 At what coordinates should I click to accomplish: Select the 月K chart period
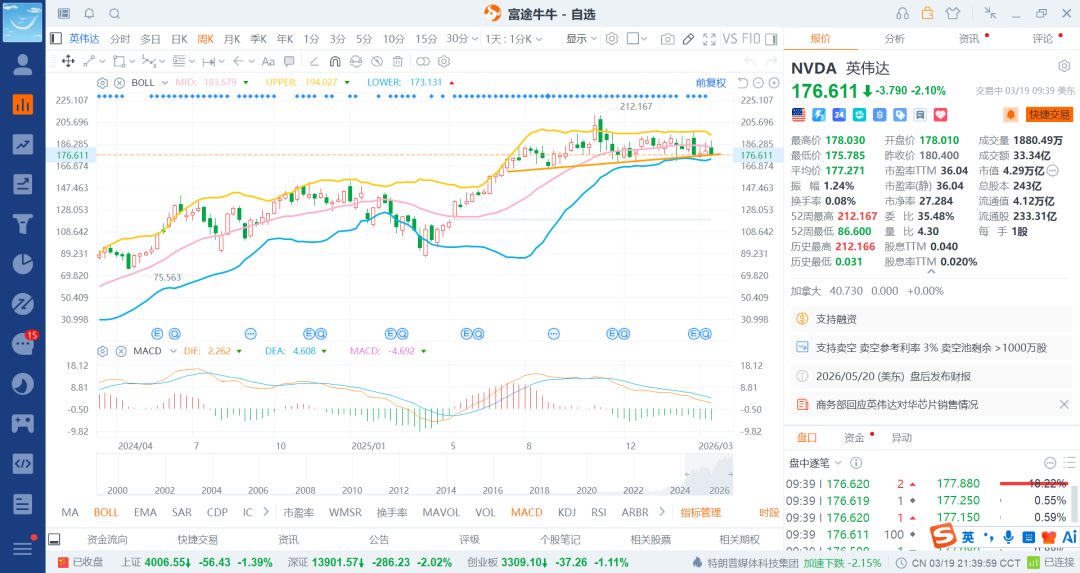click(232, 38)
